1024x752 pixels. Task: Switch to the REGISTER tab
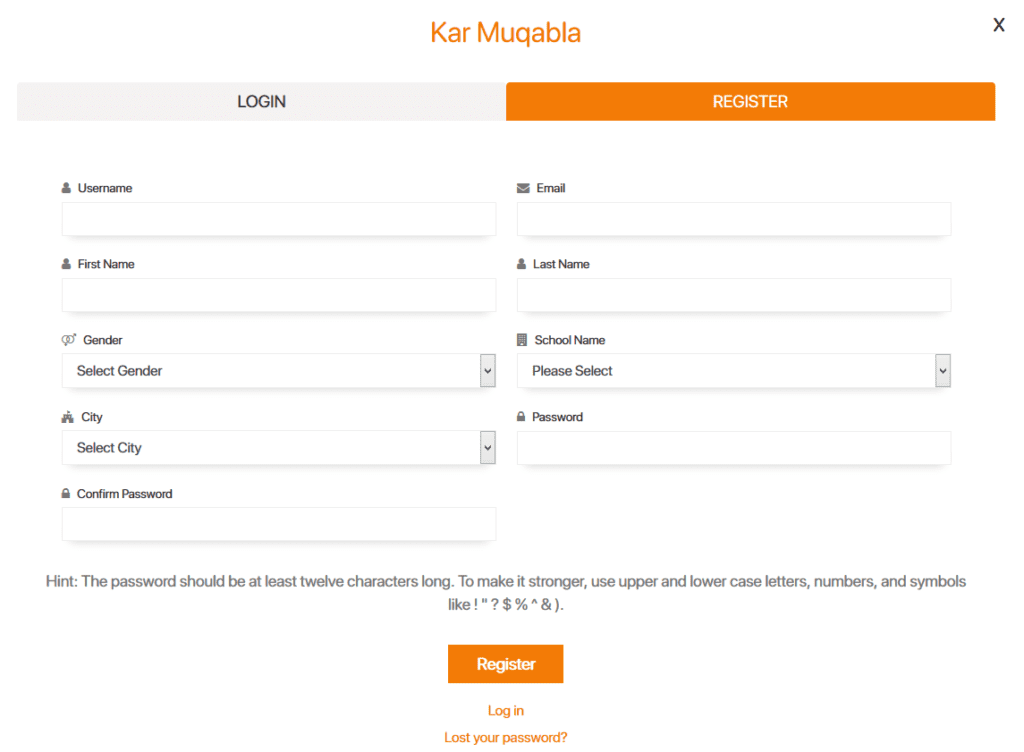click(x=750, y=101)
